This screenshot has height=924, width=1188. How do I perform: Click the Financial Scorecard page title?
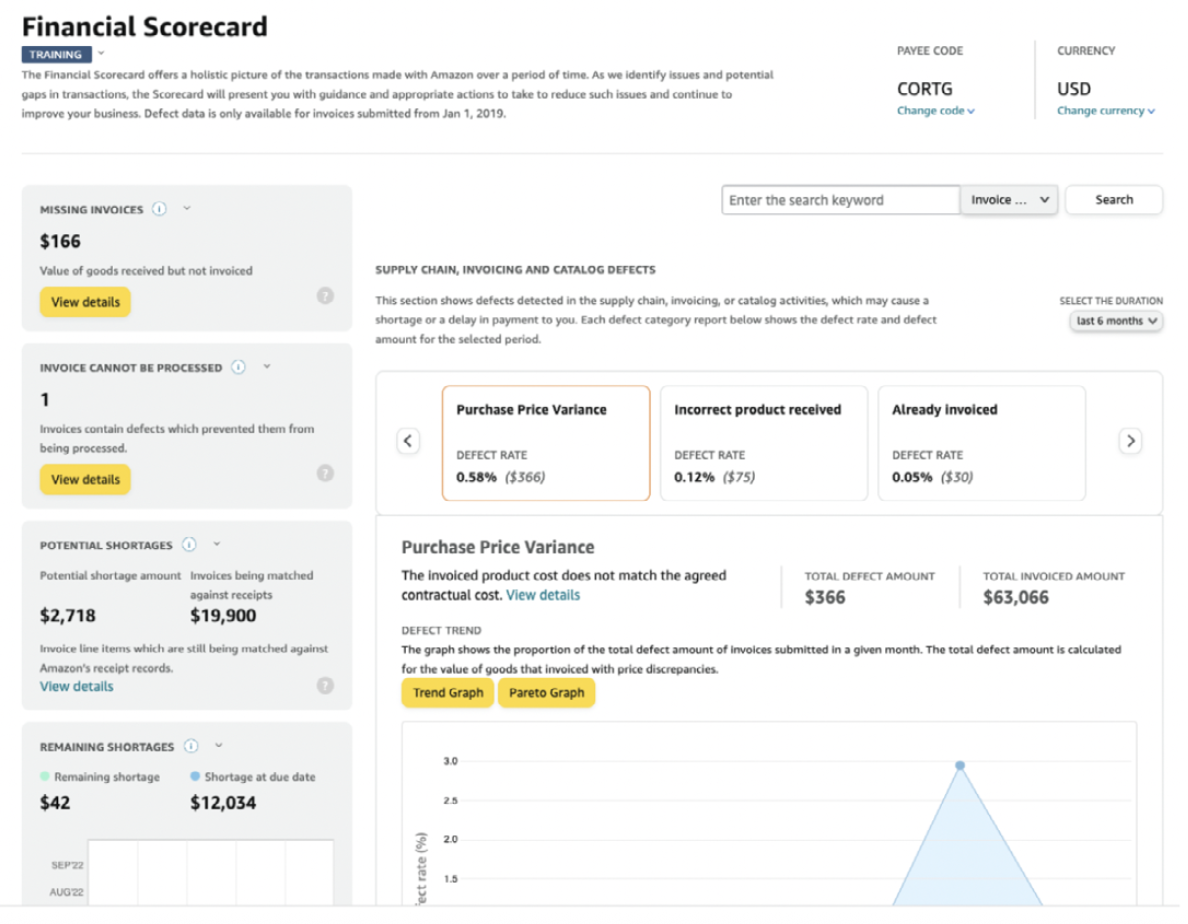(145, 27)
